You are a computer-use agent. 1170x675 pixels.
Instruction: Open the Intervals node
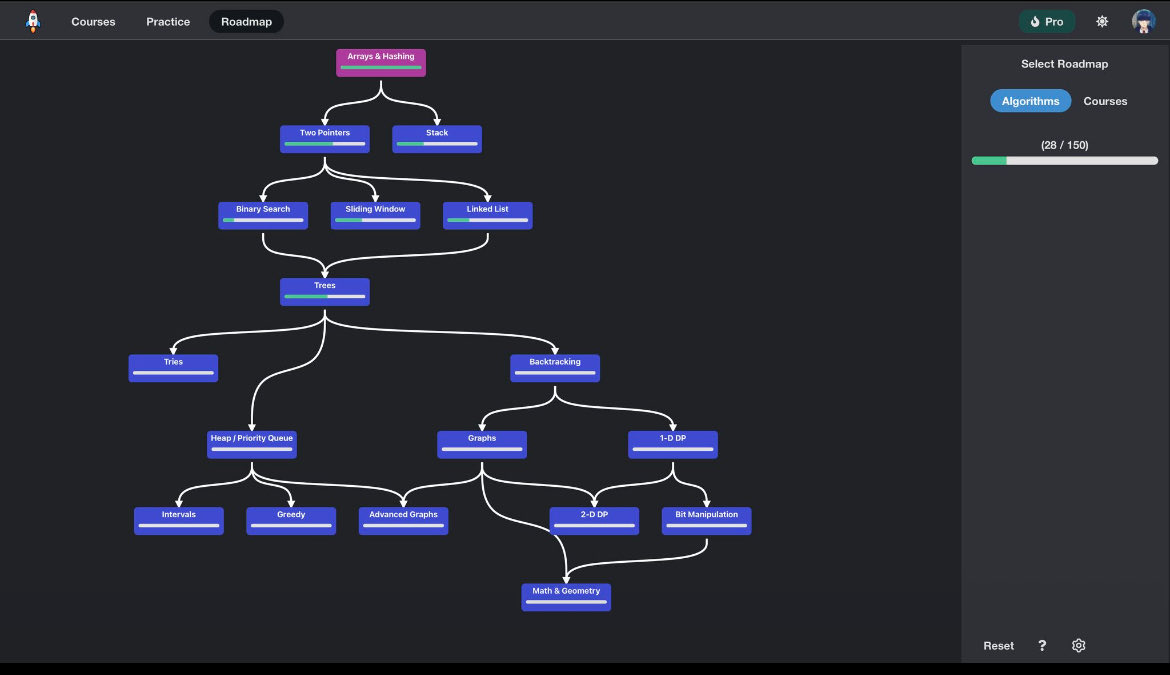click(x=179, y=521)
